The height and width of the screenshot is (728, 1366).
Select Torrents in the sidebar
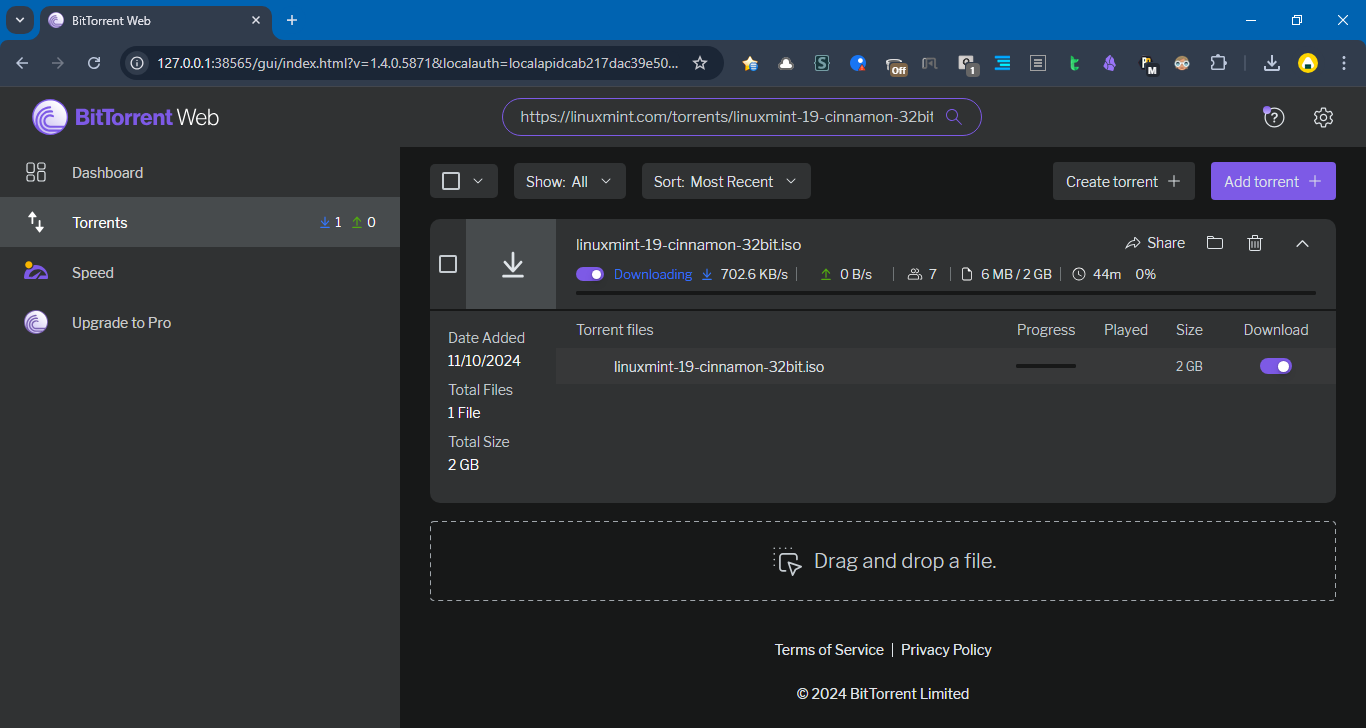click(200, 222)
